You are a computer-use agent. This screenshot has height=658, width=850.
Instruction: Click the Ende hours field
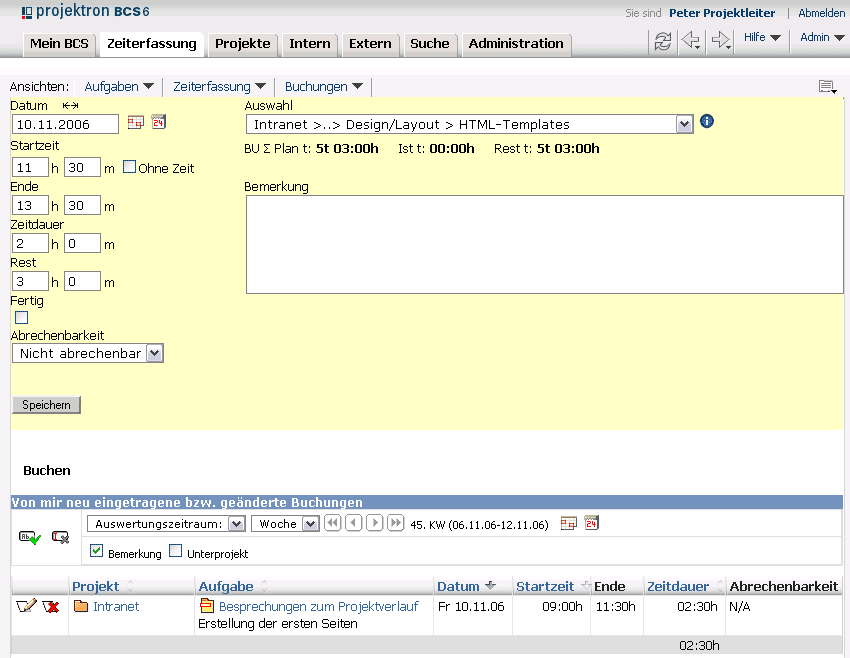tap(30, 205)
